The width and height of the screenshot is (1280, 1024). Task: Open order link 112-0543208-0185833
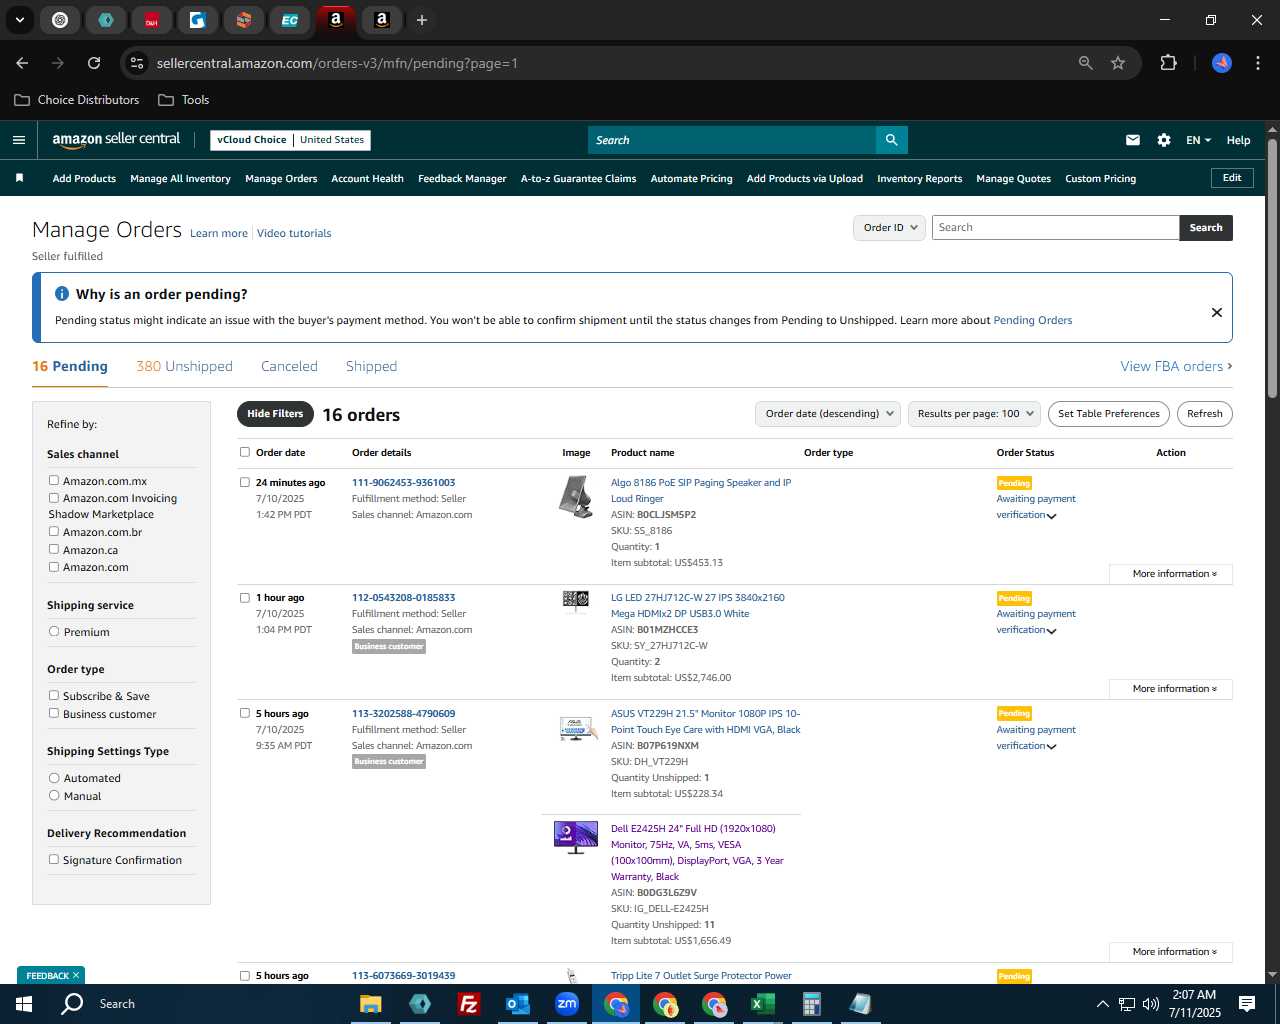click(403, 598)
